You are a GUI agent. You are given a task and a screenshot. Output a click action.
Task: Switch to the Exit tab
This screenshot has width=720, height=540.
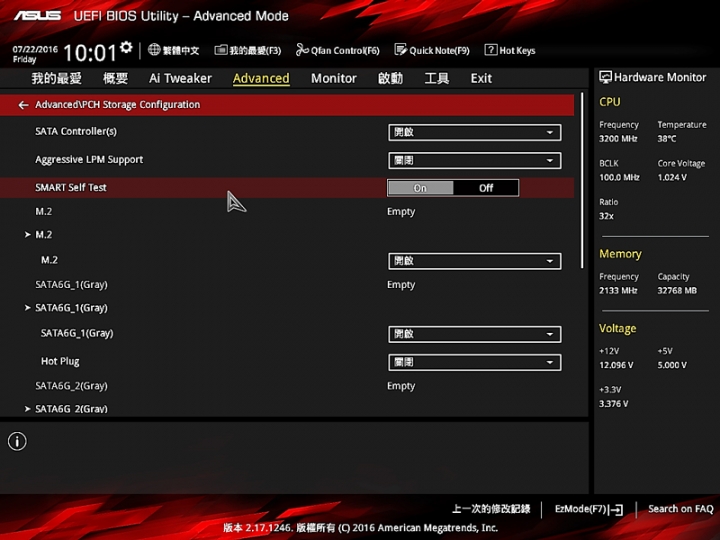pos(481,79)
